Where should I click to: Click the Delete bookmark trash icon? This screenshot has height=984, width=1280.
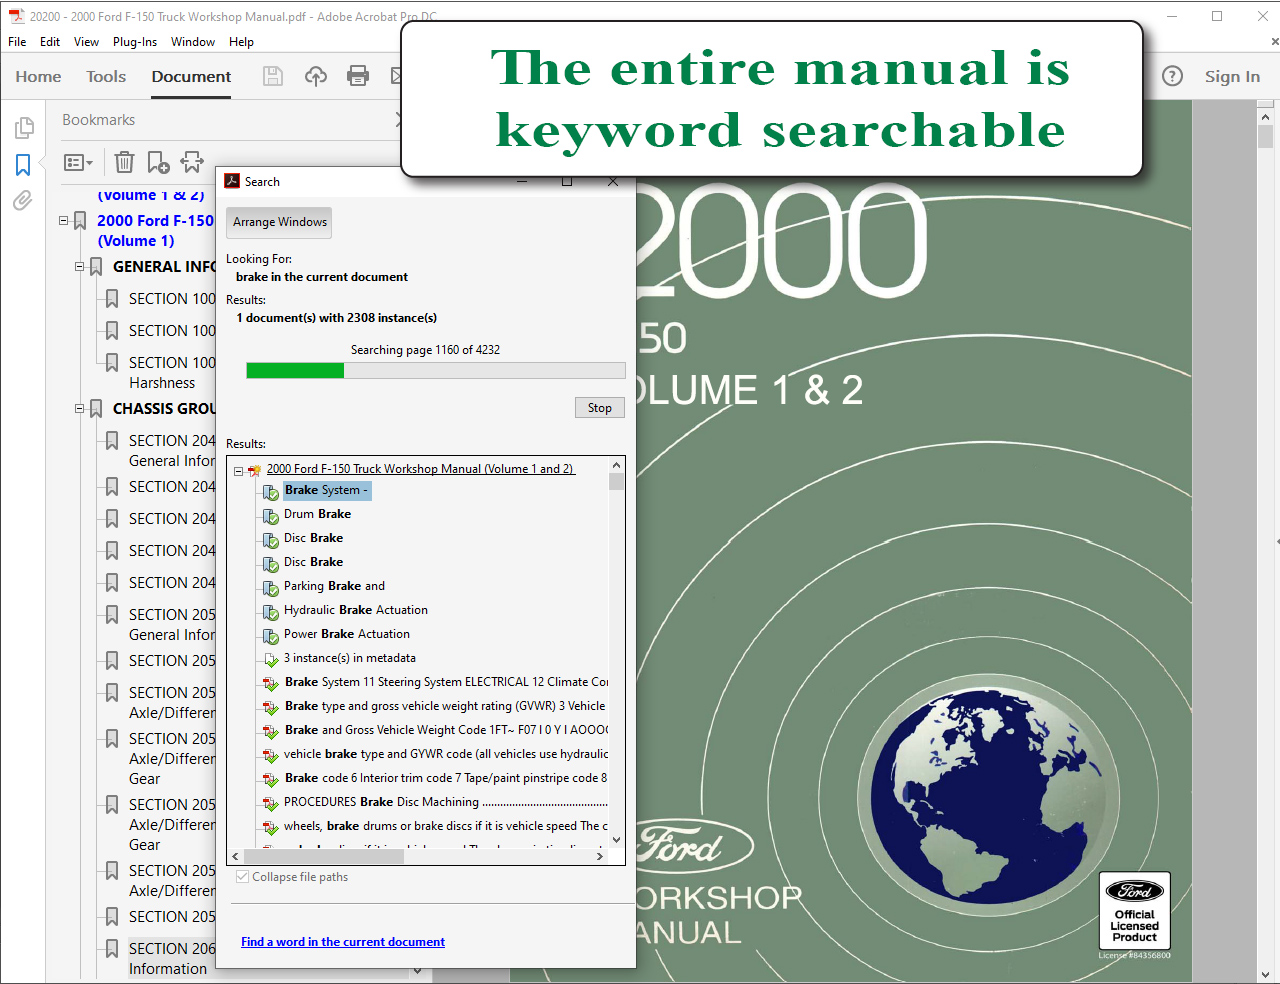click(x=124, y=162)
